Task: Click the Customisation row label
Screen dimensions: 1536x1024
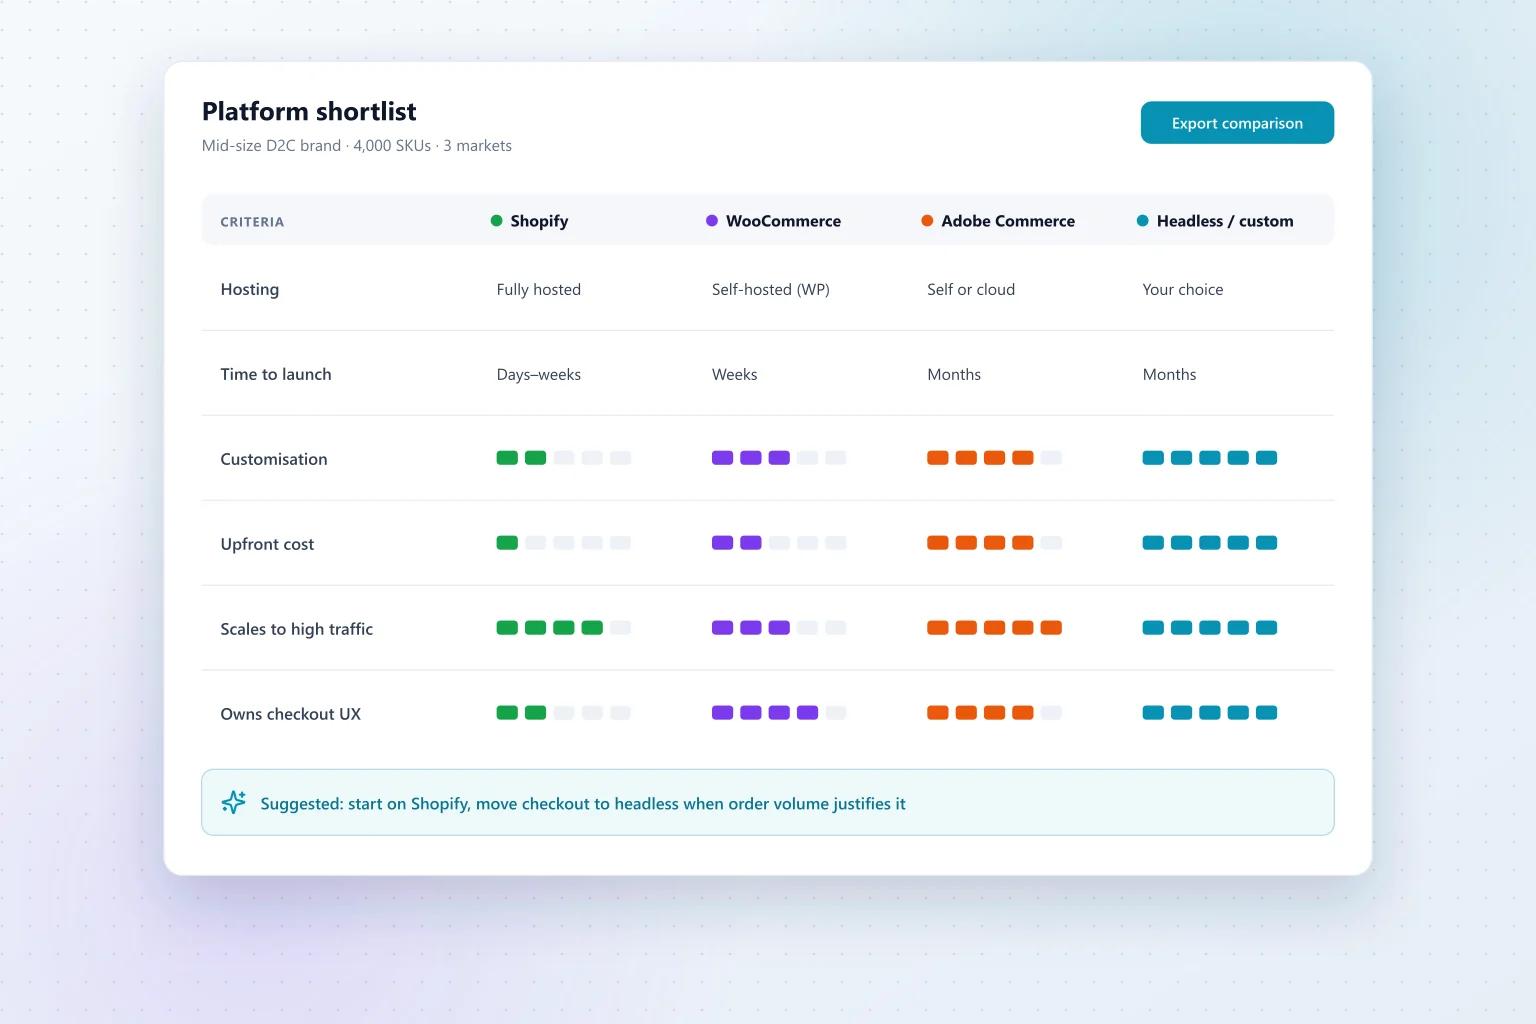Action: tap(274, 459)
